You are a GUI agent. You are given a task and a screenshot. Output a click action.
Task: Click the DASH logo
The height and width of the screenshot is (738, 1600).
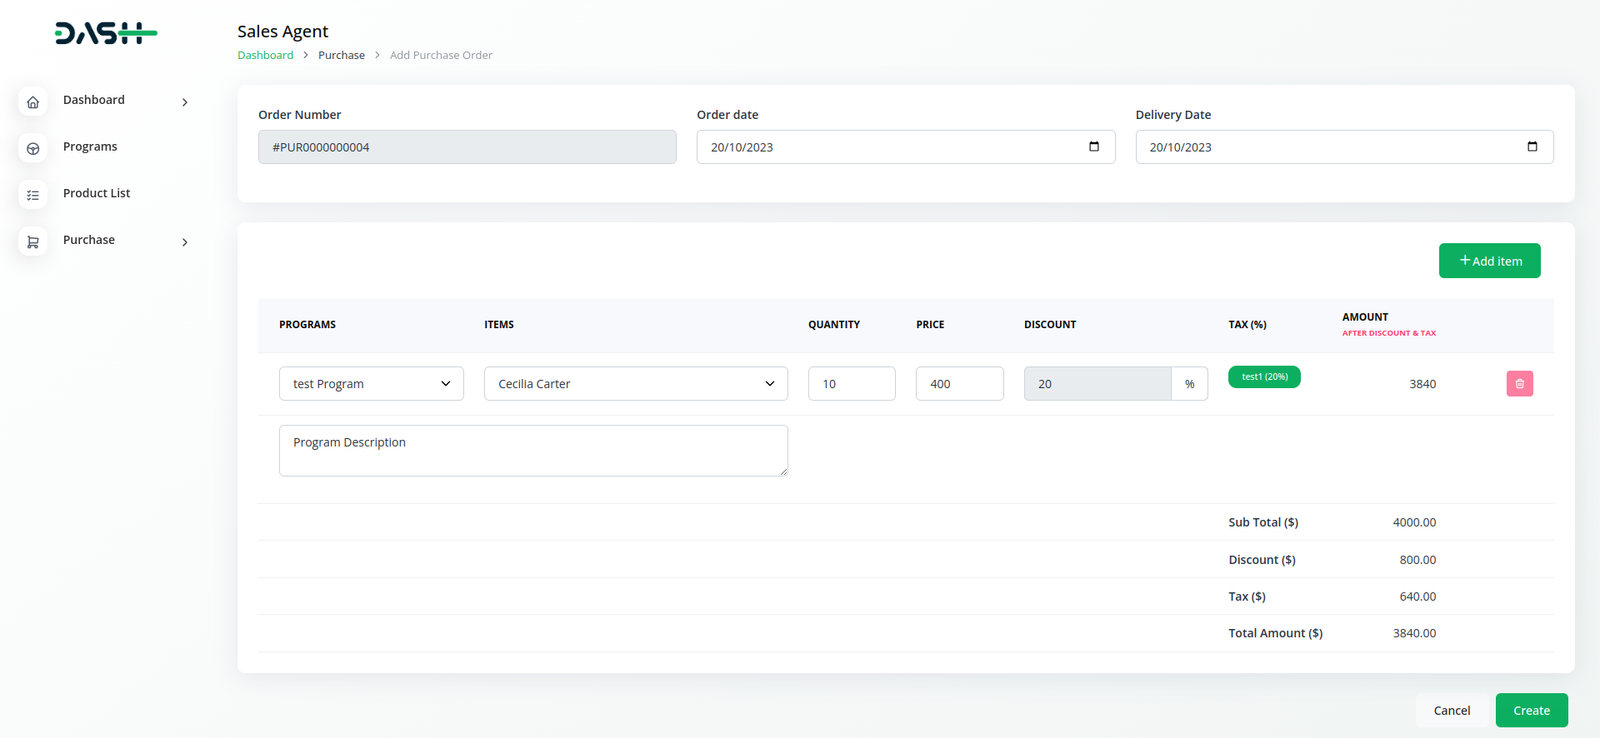[106, 34]
